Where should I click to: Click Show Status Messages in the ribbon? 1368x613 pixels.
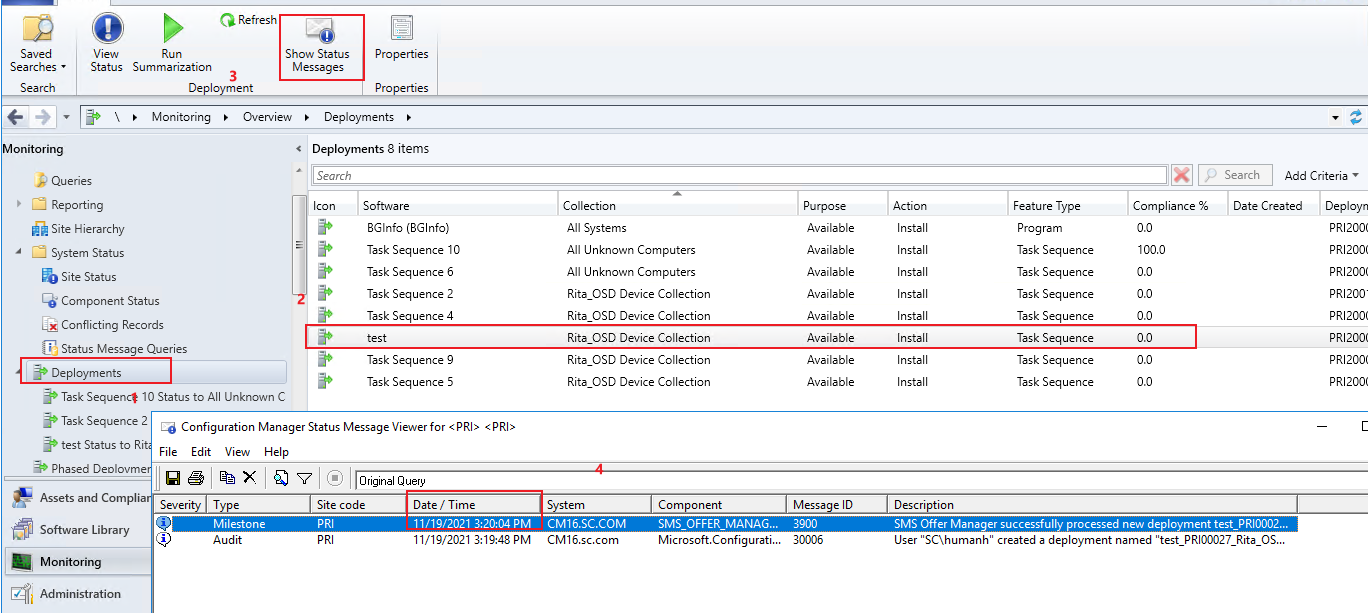(318, 46)
